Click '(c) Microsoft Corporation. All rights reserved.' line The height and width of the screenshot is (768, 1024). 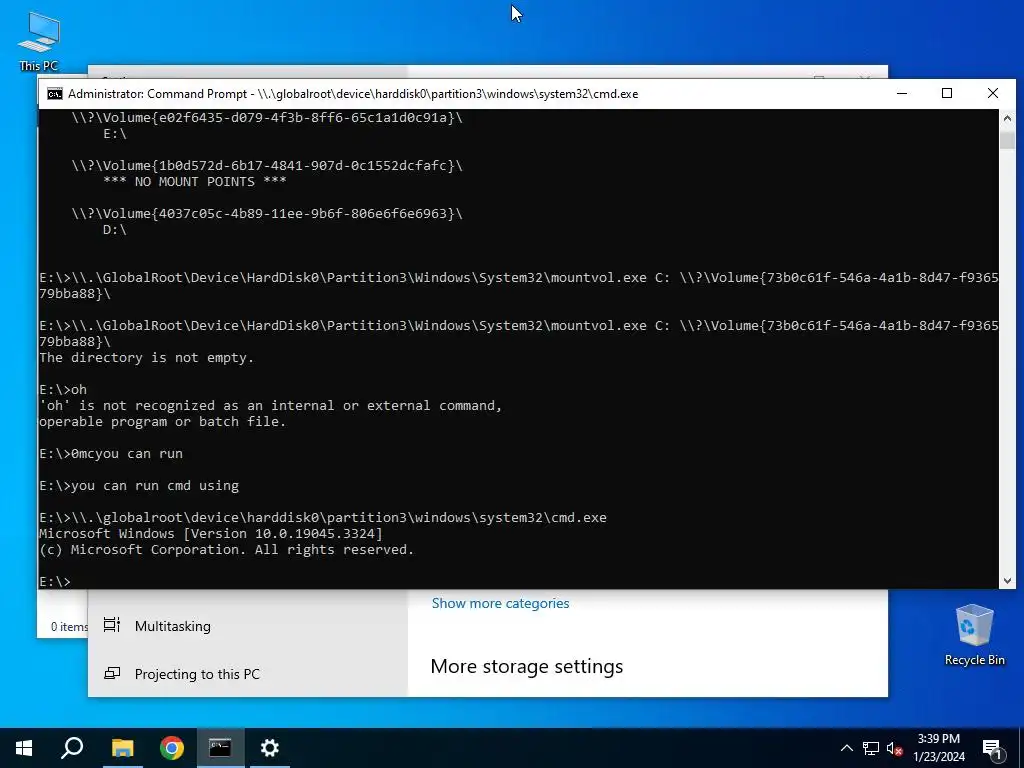[227, 550]
